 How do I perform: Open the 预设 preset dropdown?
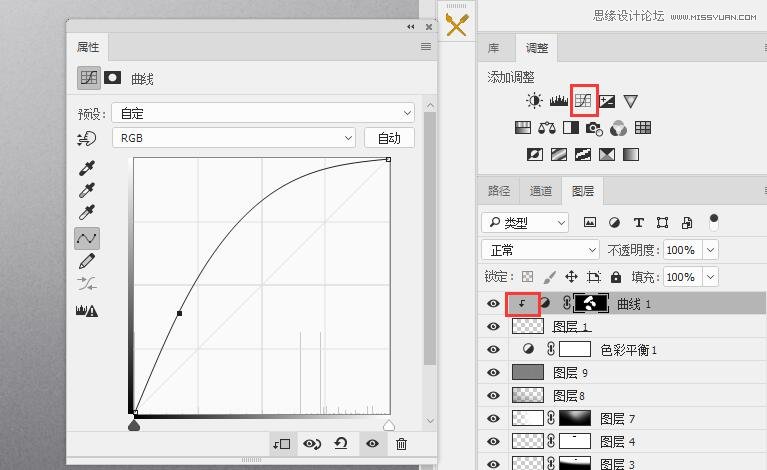(263, 113)
